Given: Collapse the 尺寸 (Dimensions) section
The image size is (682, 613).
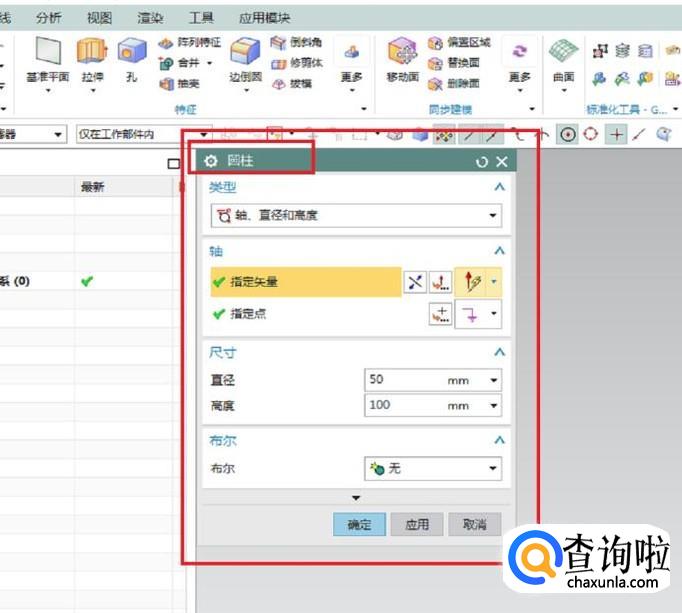Looking at the screenshot, I should point(499,352).
